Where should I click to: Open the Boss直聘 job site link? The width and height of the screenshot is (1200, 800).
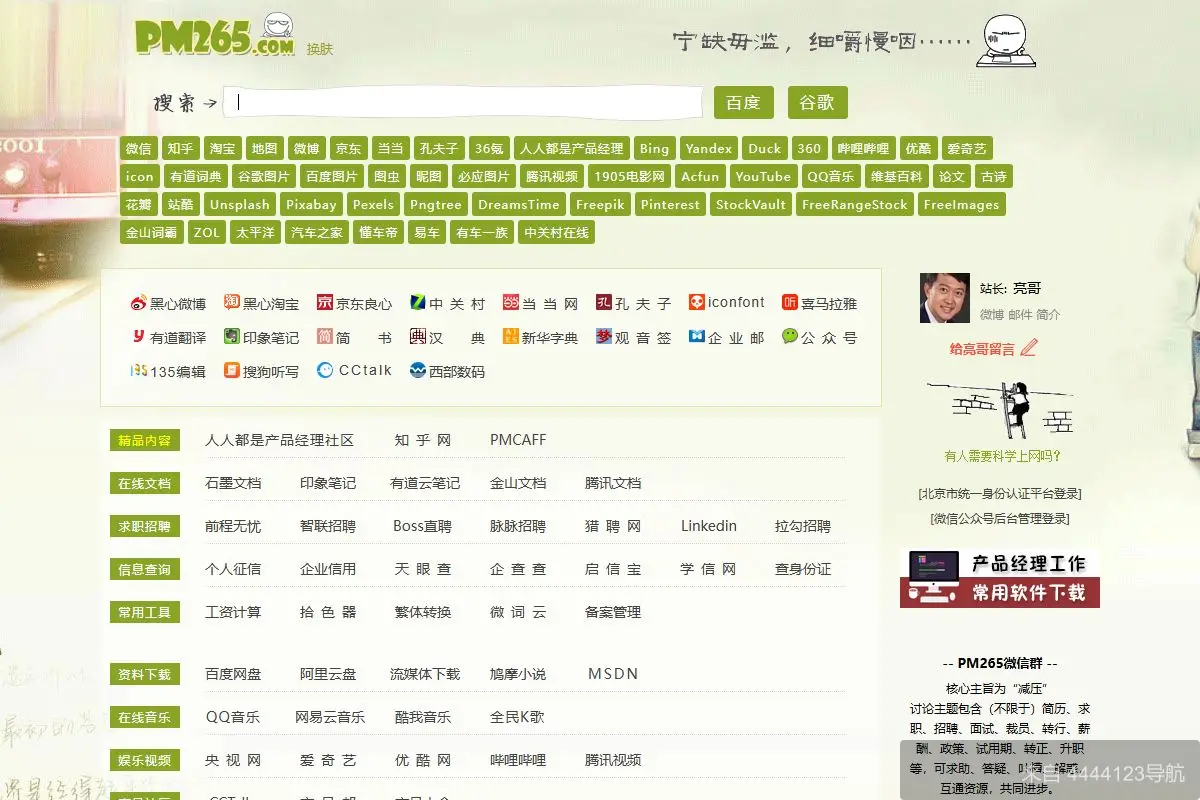[x=424, y=525]
